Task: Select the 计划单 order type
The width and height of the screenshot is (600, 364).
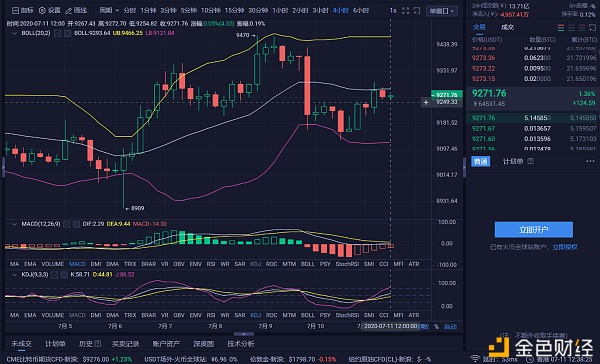Action: (513, 161)
